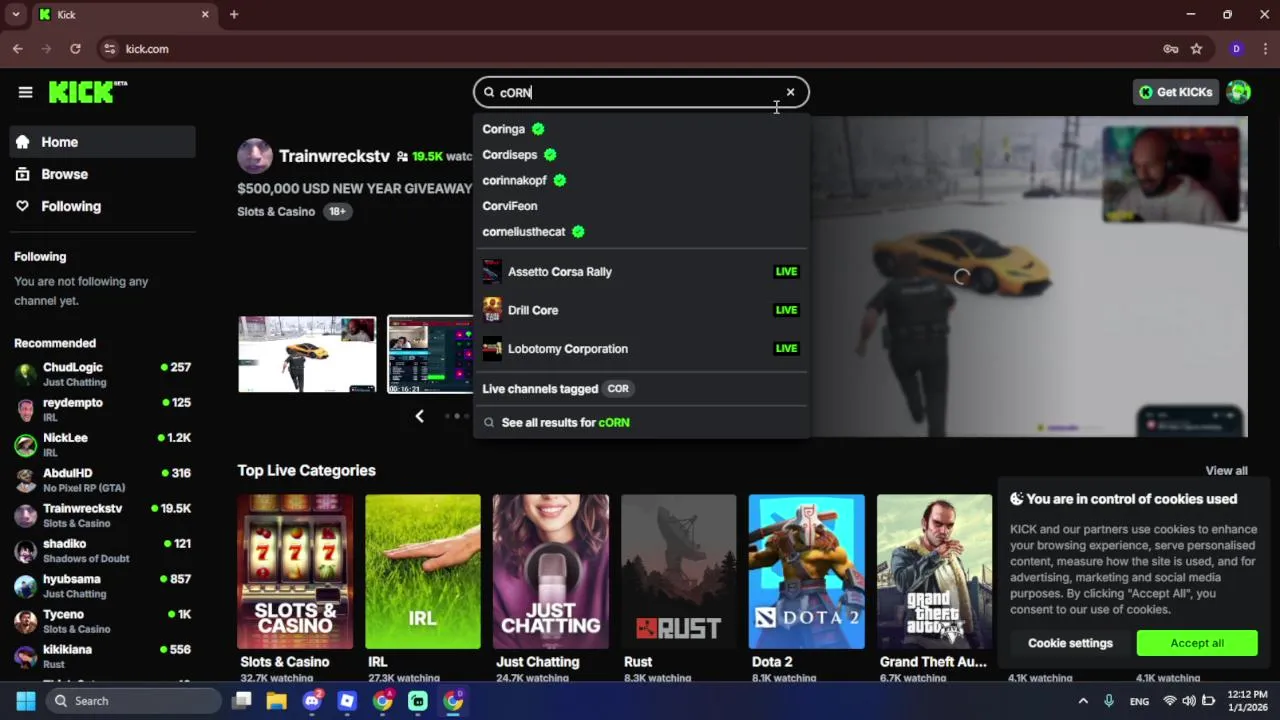This screenshot has height=720, width=1280.
Task: Open the hamburger sidebar menu
Action: click(25, 92)
